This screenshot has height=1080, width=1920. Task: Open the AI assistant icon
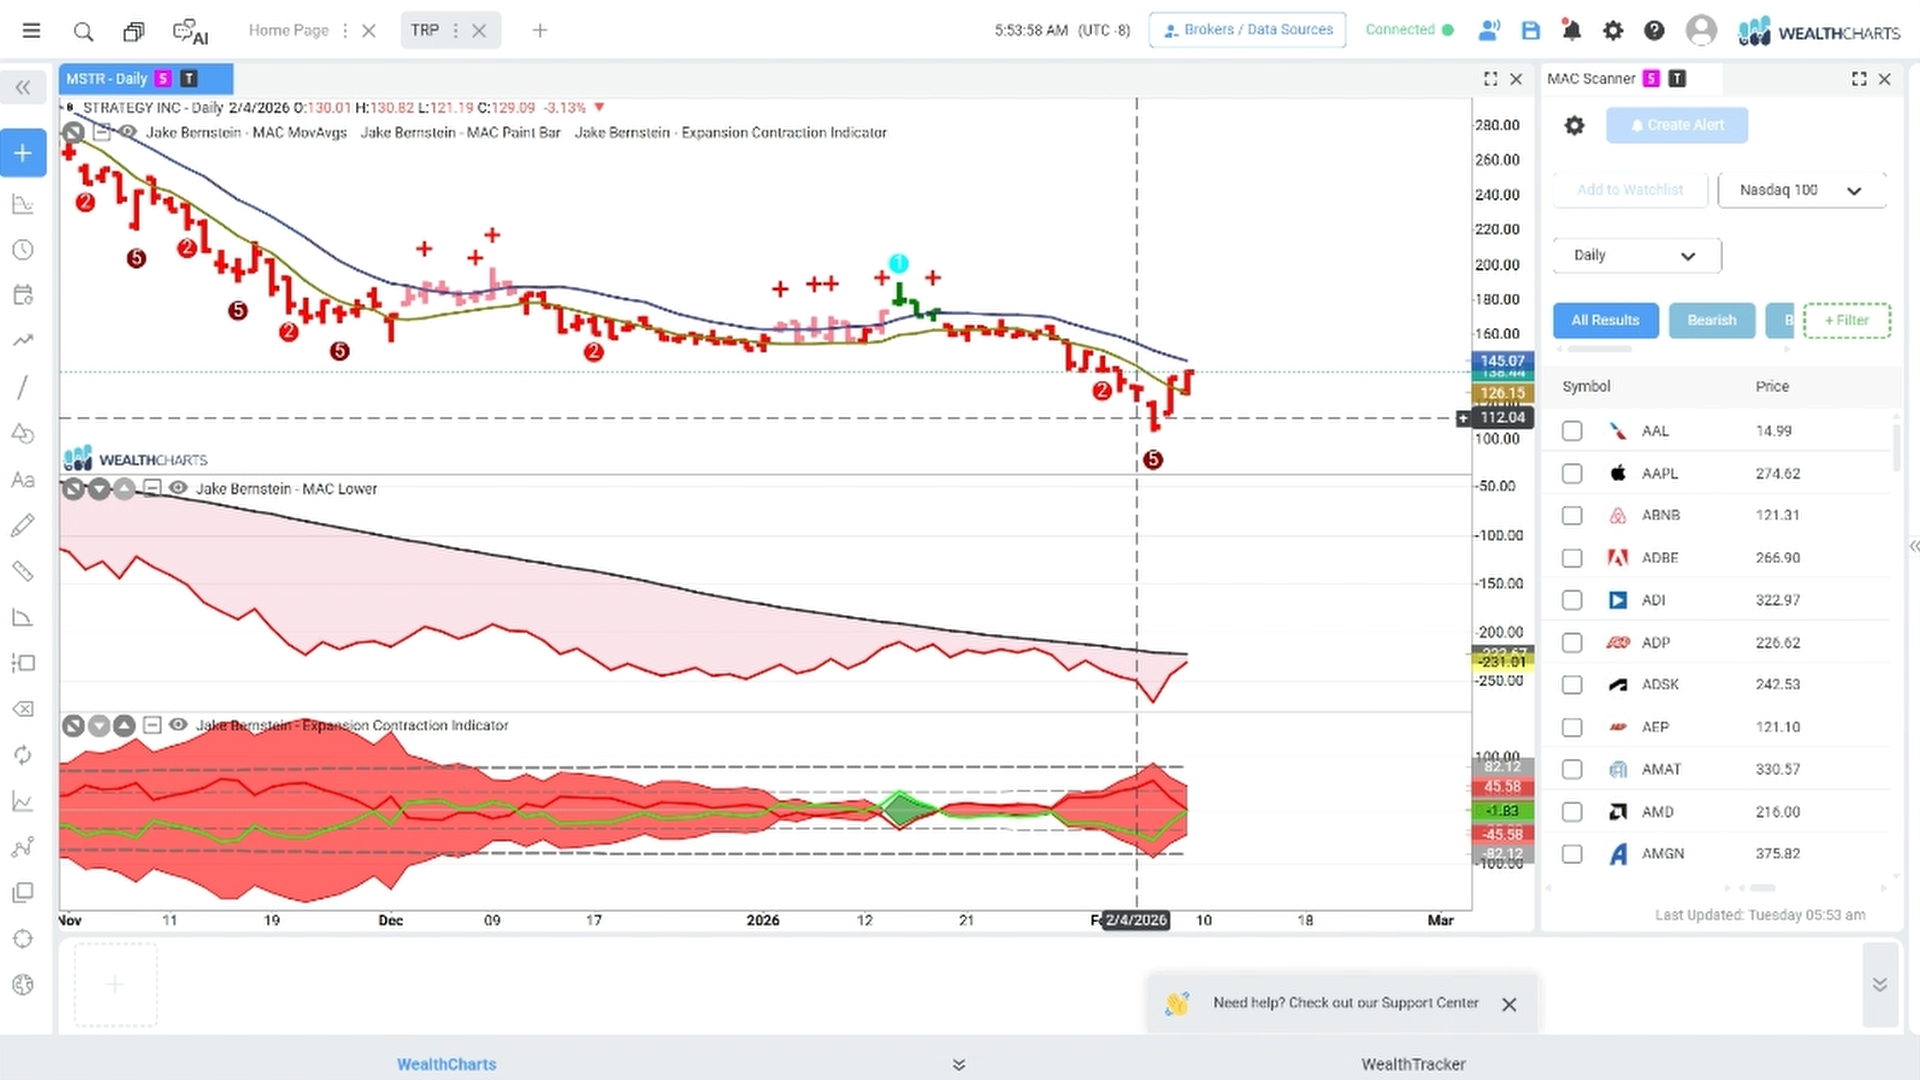point(189,32)
